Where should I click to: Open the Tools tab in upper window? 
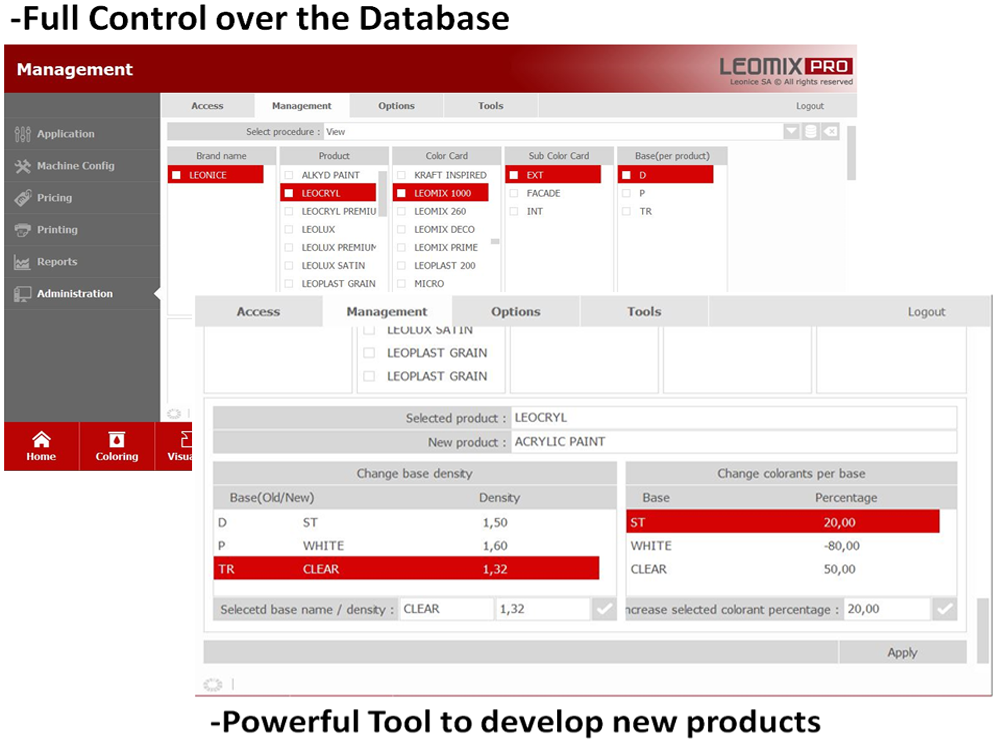(x=490, y=106)
